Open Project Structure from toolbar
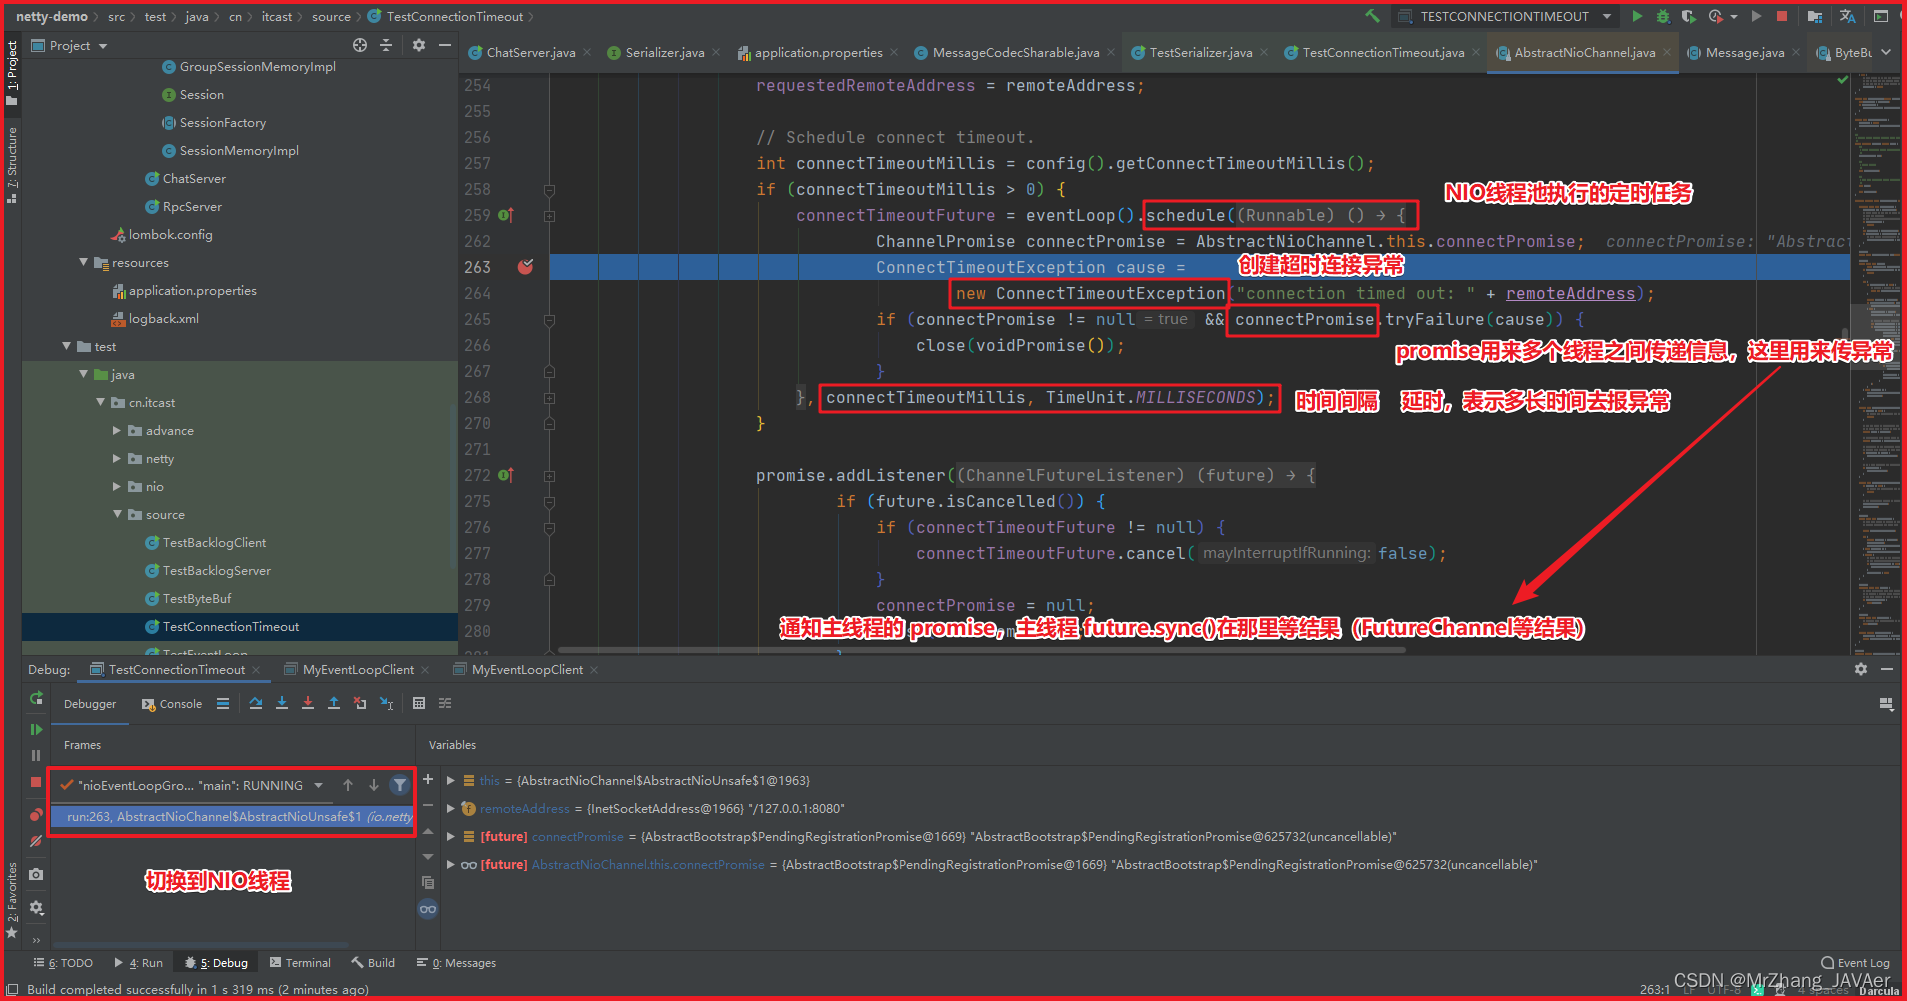The image size is (1907, 1001). coord(1814,16)
